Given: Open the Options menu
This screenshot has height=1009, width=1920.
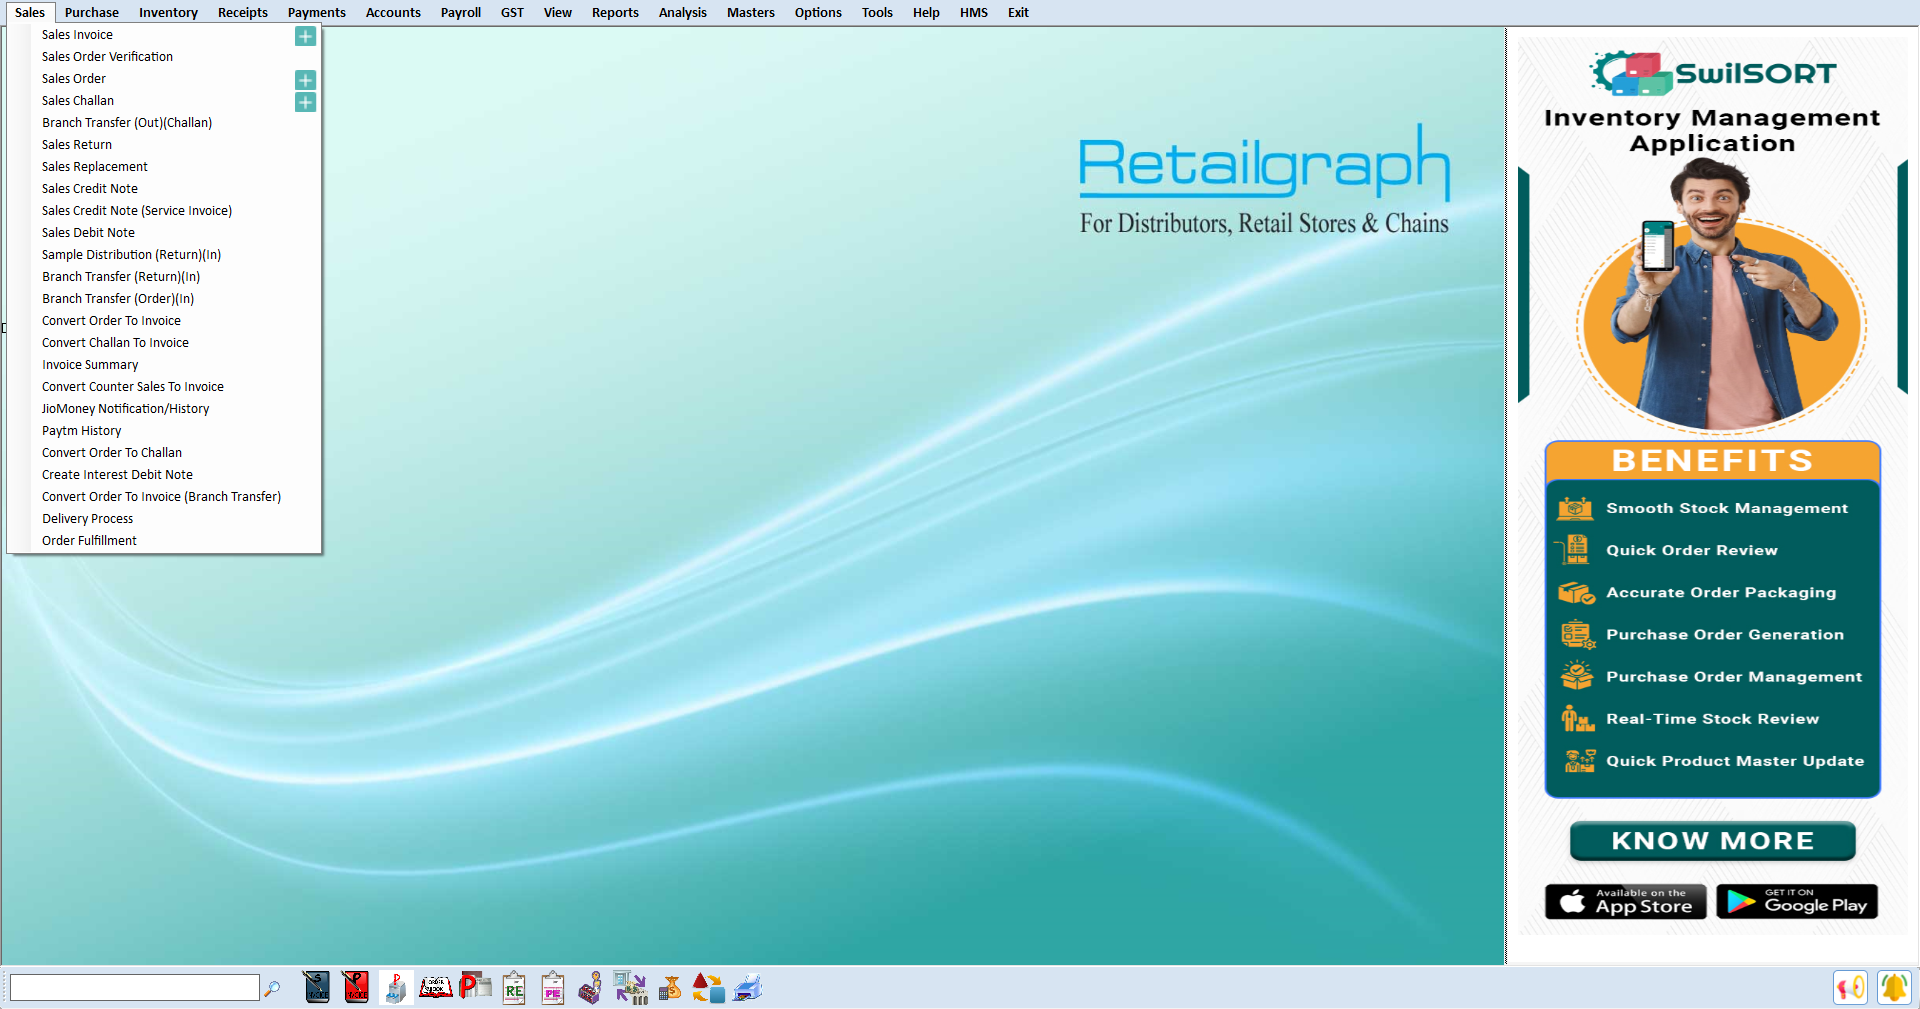Looking at the screenshot, I should coord(818,12).
